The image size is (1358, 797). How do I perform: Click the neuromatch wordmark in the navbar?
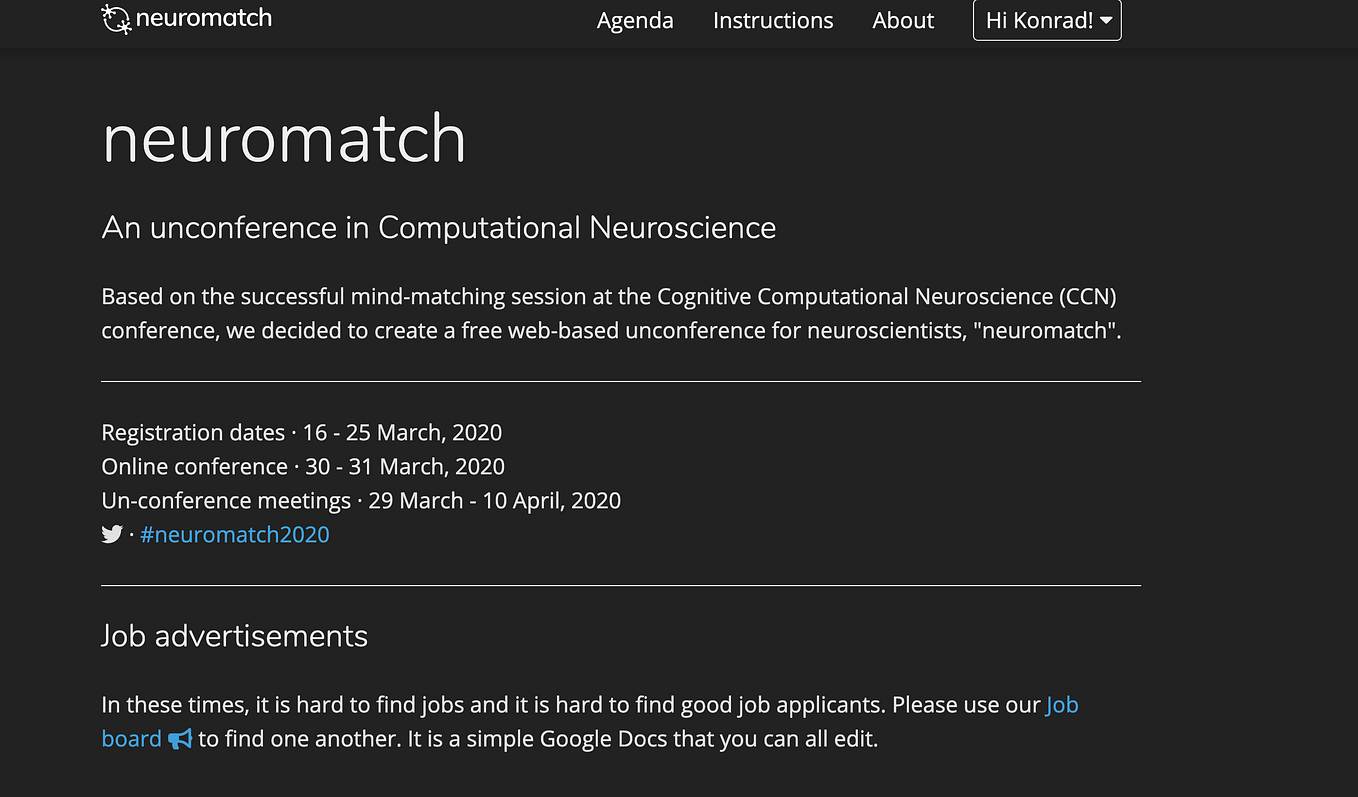pos(205,17)
